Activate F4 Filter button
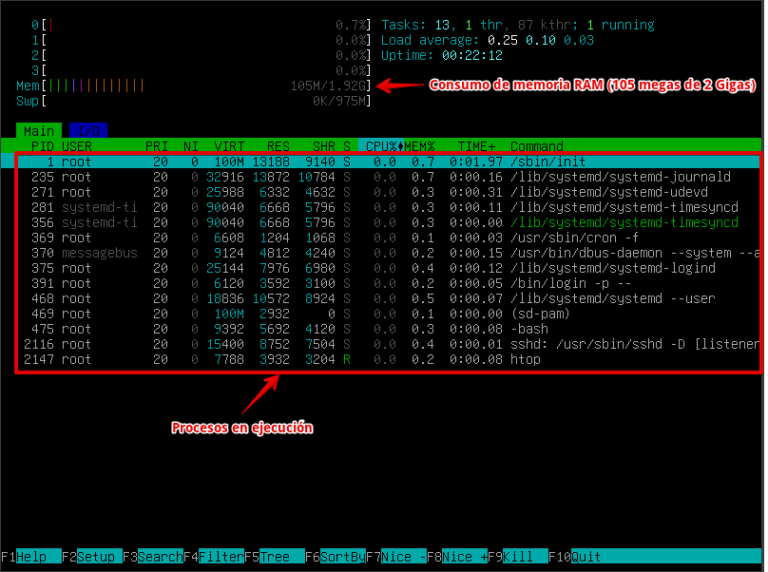This screenshot has width=768, height=572. (x=214, y=557)
